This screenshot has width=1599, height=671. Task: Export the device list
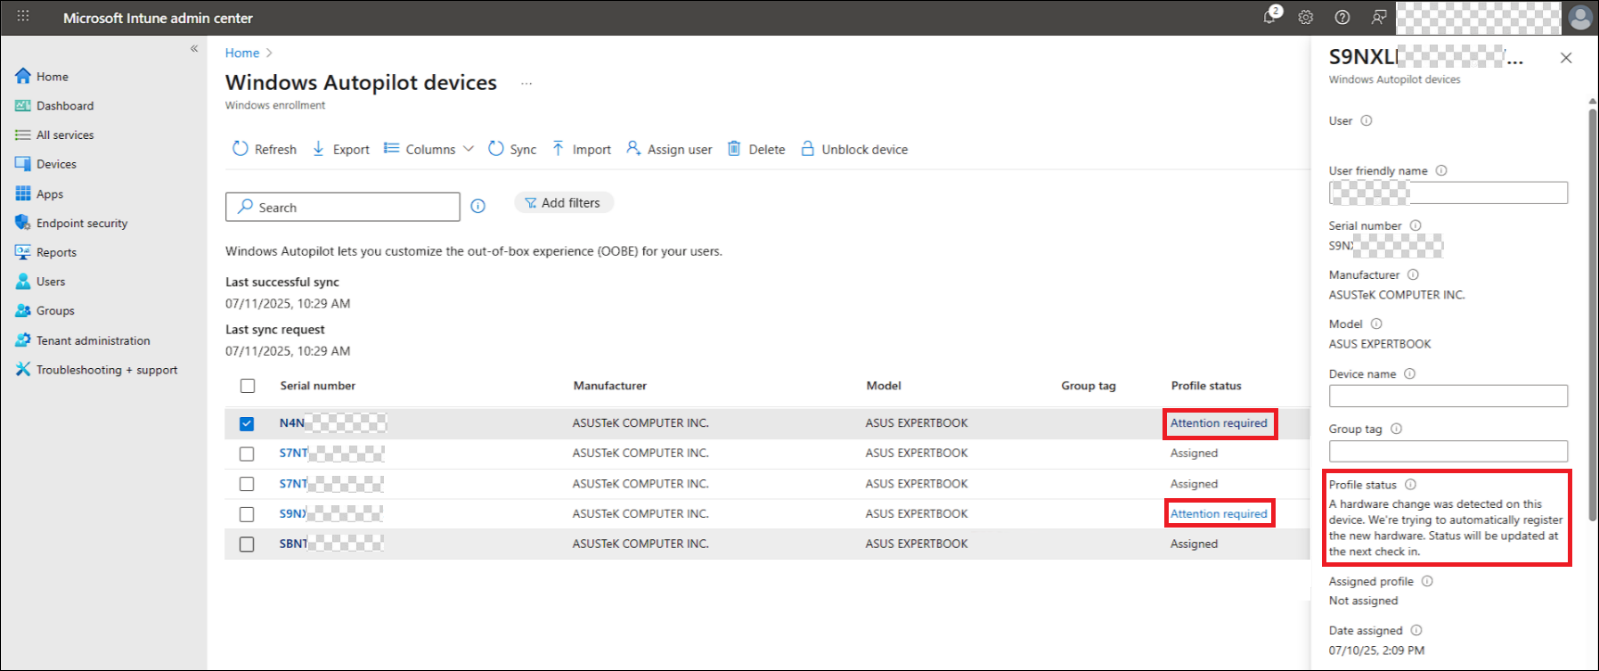click(x=340, y=149)
